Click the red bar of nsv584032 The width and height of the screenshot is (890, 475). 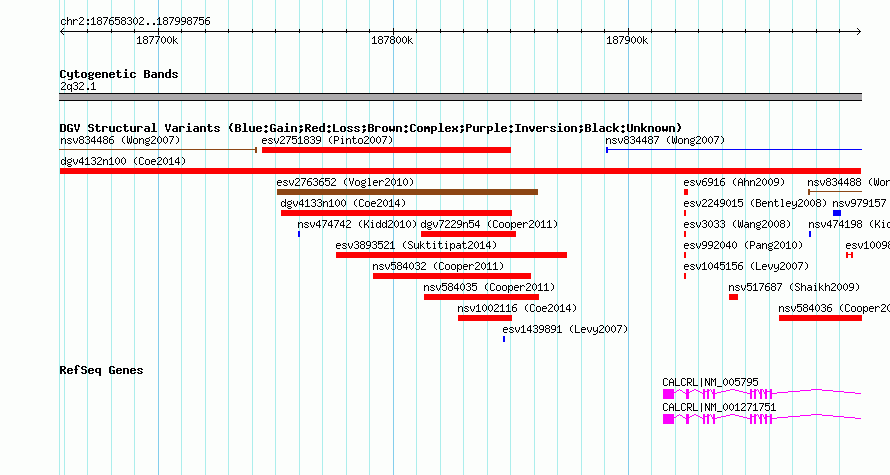point(452,276)
